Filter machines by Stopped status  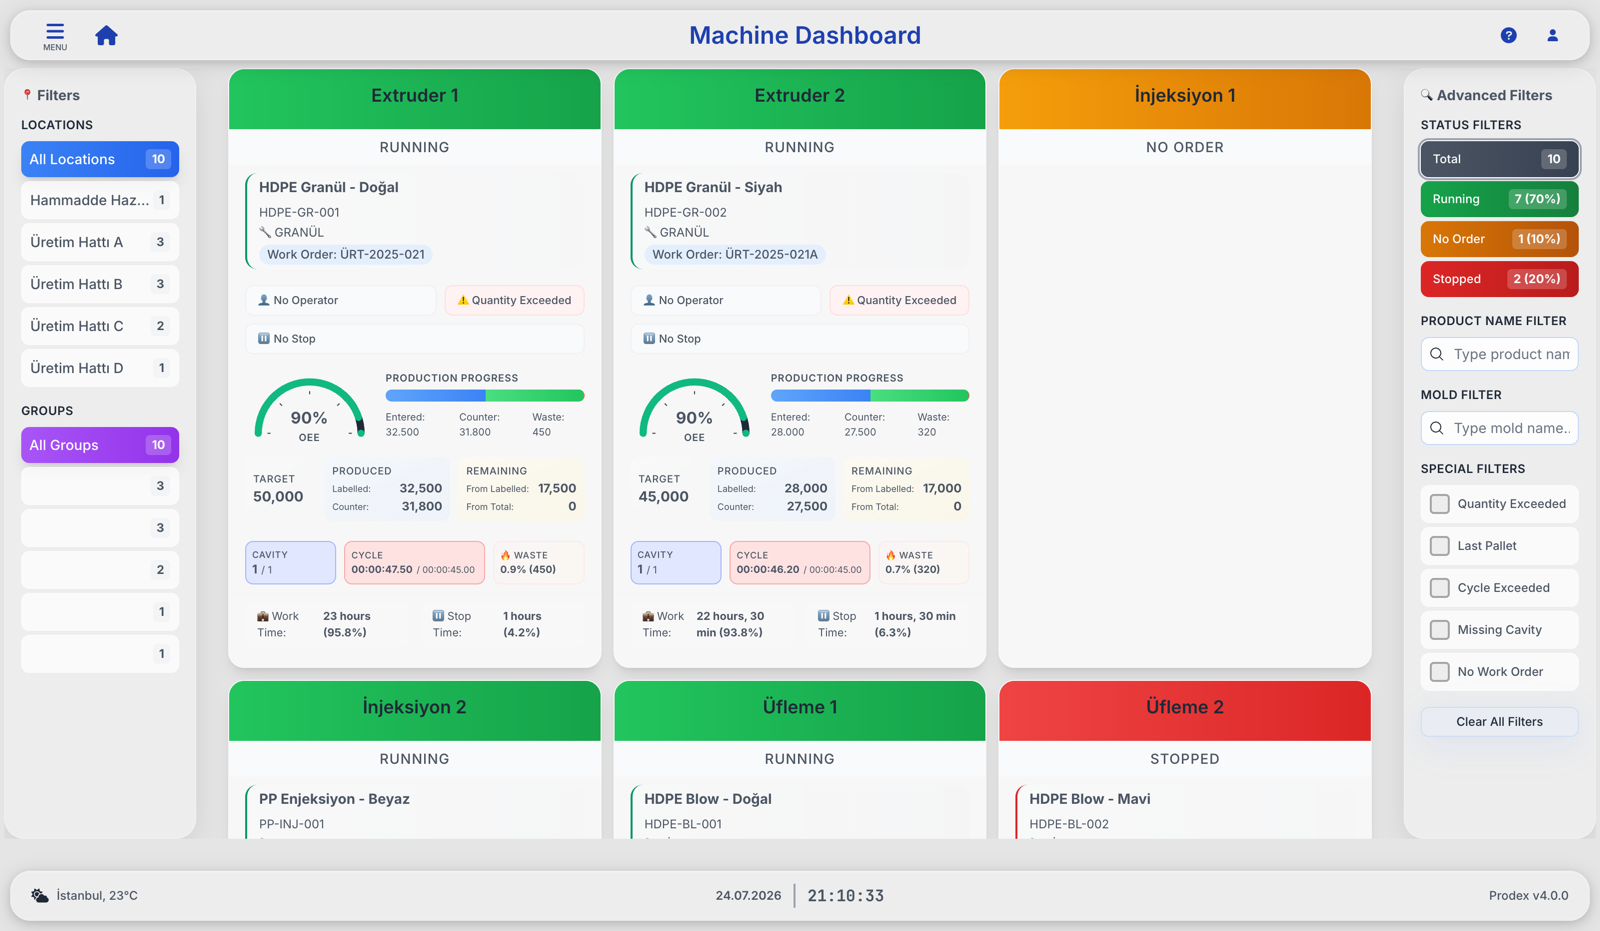click(1499, 279)
